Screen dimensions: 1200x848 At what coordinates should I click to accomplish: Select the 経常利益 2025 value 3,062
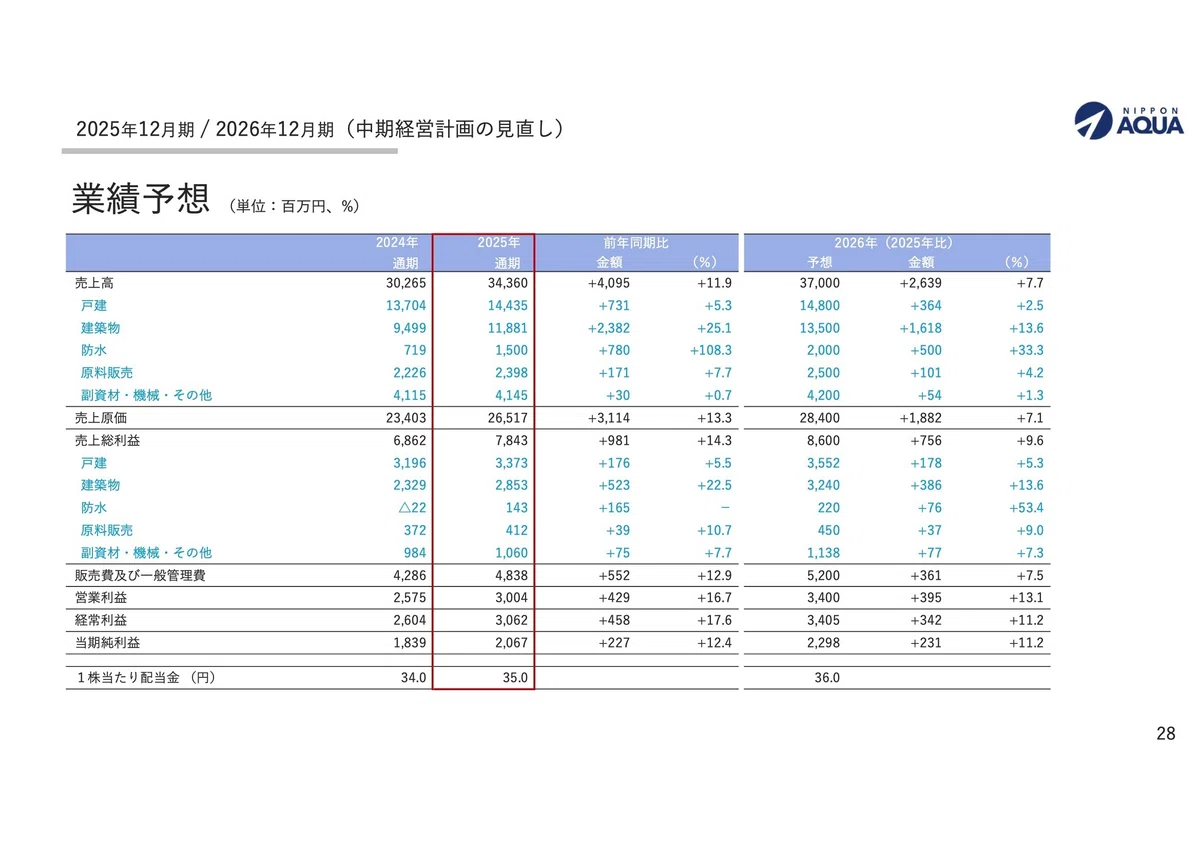point(510,620)
